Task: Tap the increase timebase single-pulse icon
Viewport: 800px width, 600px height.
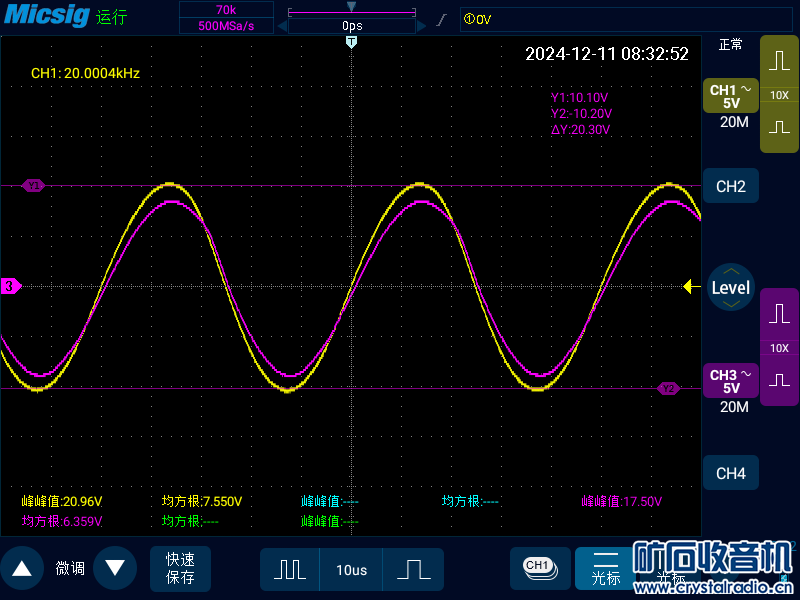Action: pos(412,569)
